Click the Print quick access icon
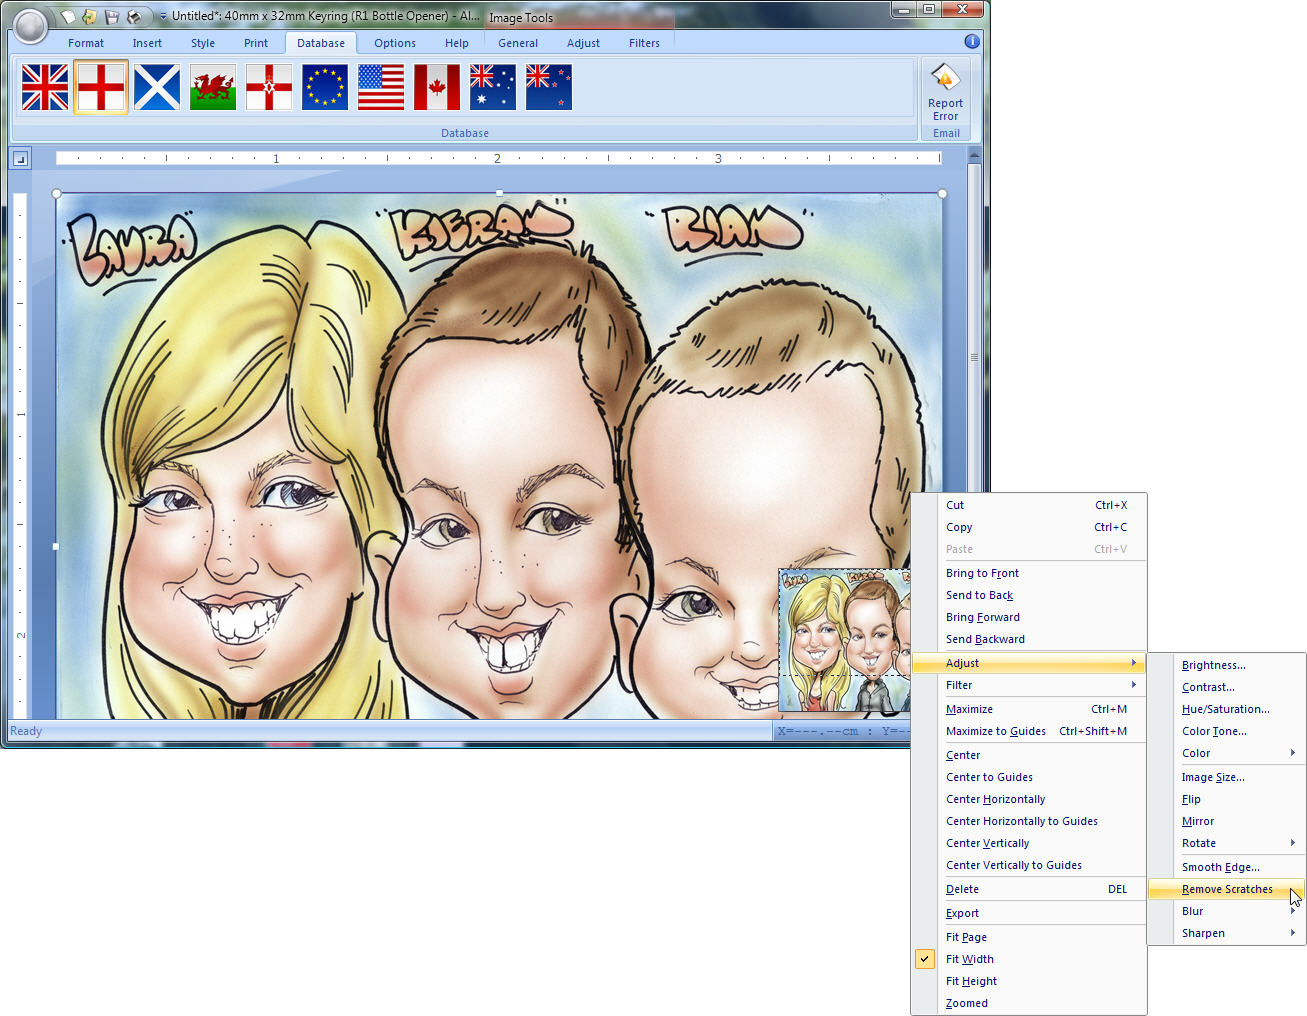This screenshot has height=1016, width=1307. coord(134,17)
